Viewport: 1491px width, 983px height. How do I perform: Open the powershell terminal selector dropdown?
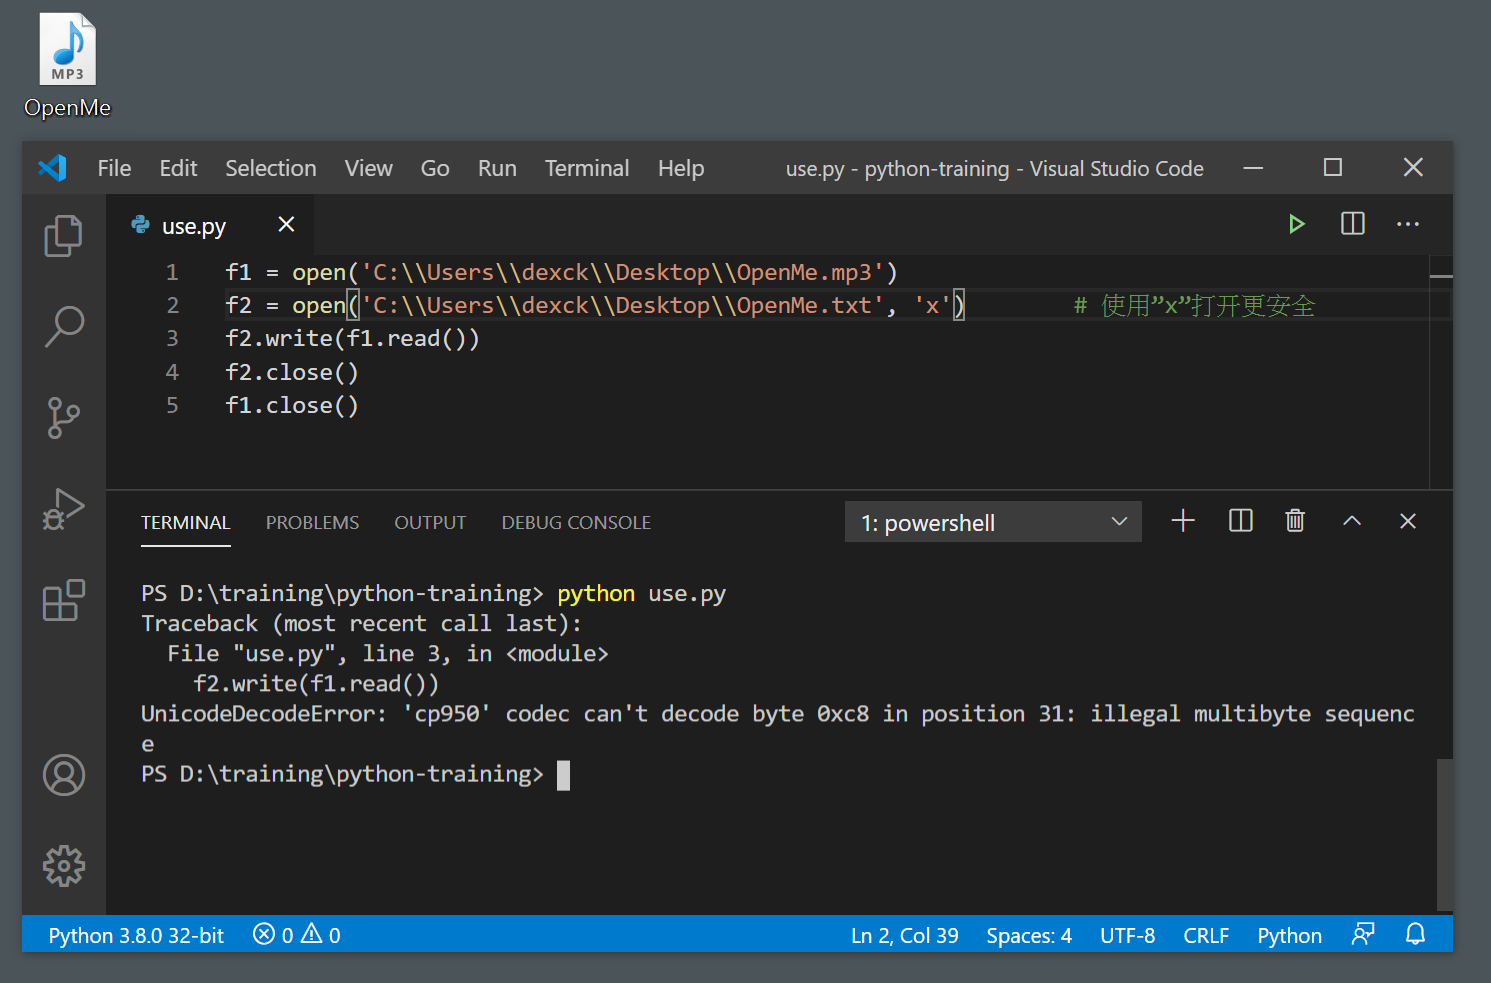tap(993, 522)
